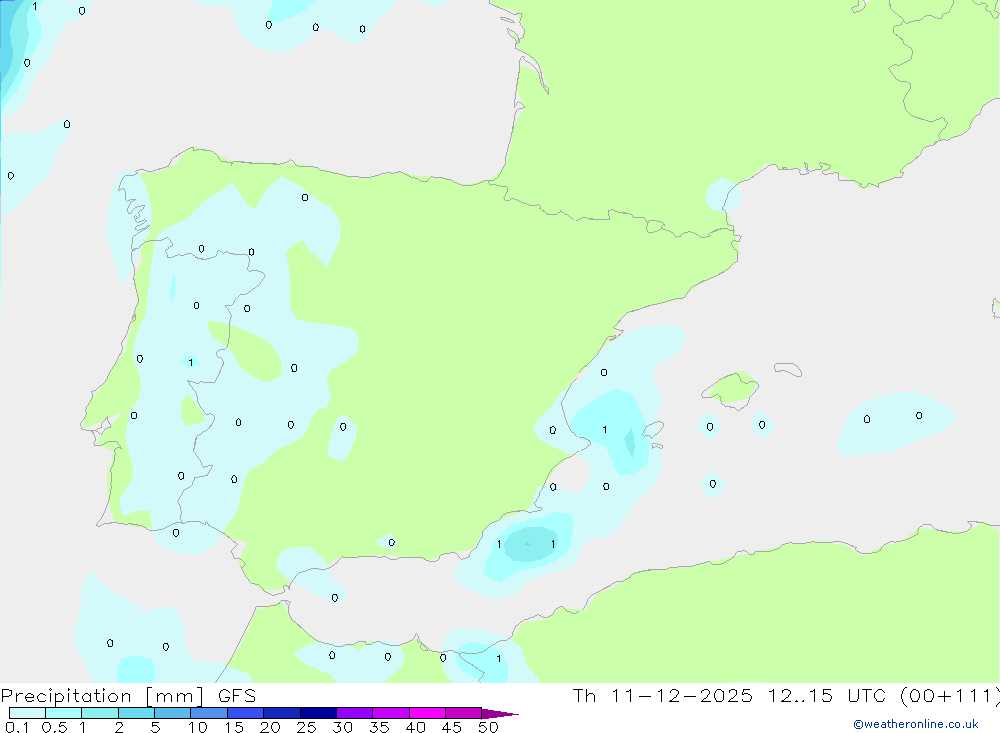The height and width of the screenshot is (733, 1000).
Task: Click the "35" legend scale label
Action: pyautogui.click(x=379, y=727)
